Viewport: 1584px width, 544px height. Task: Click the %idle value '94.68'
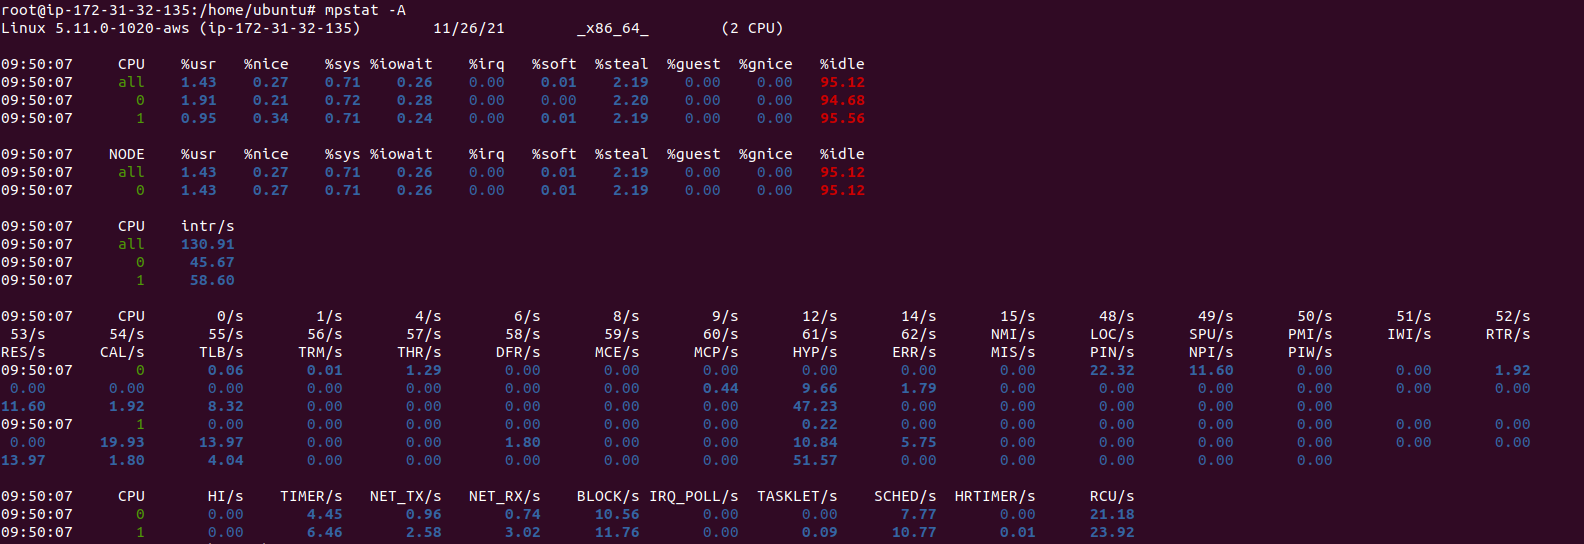coord(842,100)
